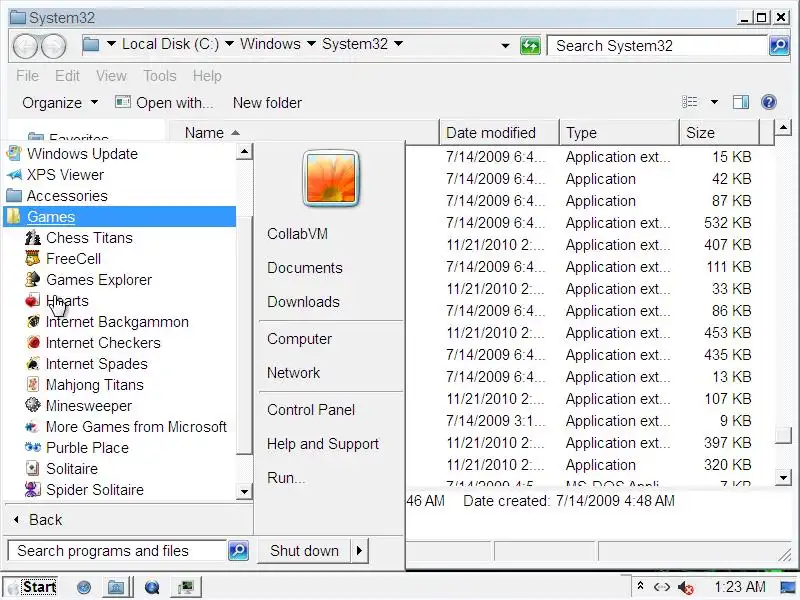Click Open with... toolbar button
This screenshot has height=600, width=800.
coord(164,103)
